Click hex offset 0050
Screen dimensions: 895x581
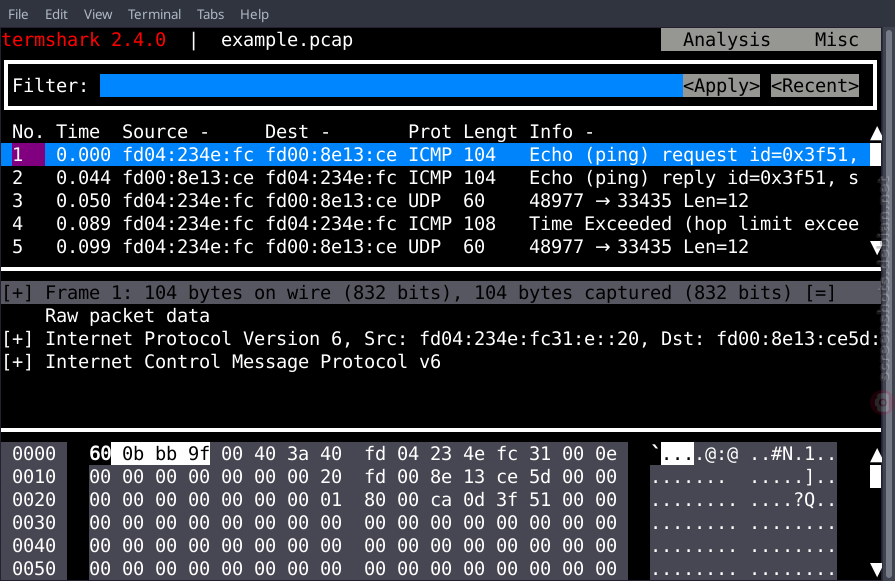pos(34,568)
